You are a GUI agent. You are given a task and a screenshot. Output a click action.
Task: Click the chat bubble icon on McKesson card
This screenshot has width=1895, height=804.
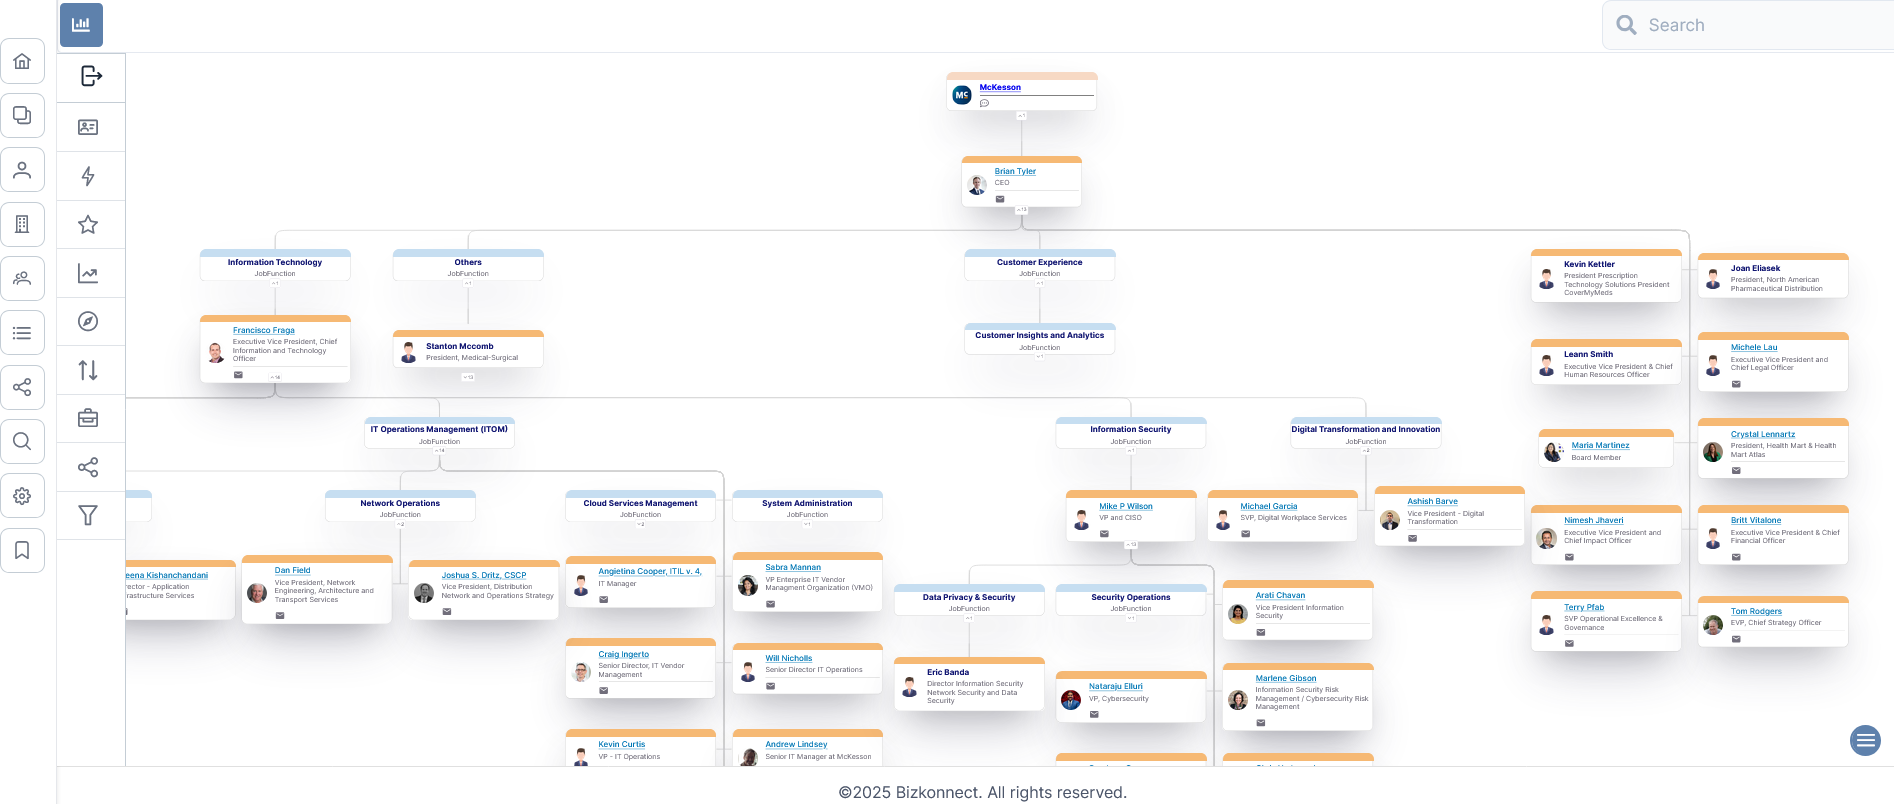(985, 103)
